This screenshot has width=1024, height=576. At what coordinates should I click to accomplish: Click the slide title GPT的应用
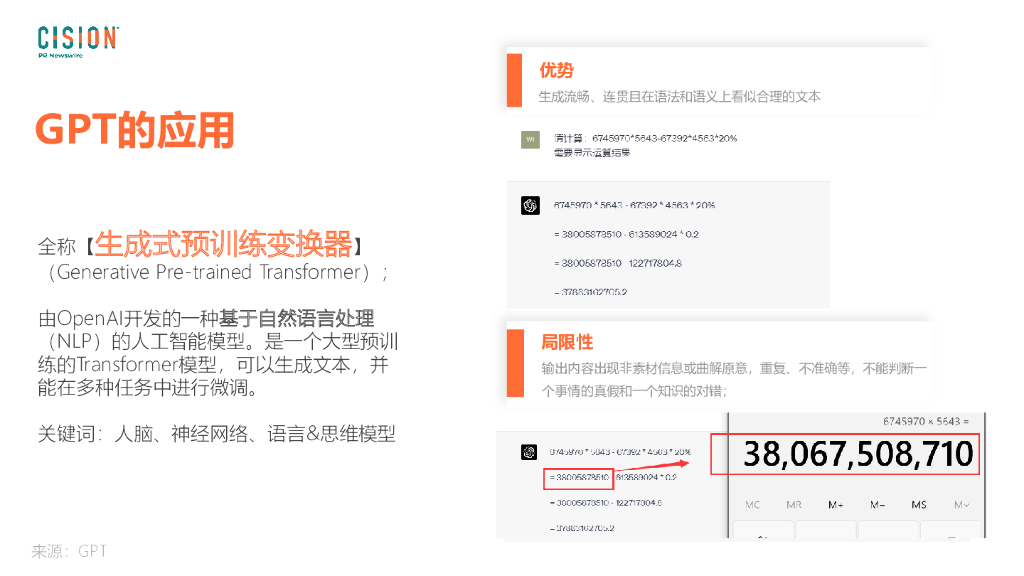click(x=135, y=129)
